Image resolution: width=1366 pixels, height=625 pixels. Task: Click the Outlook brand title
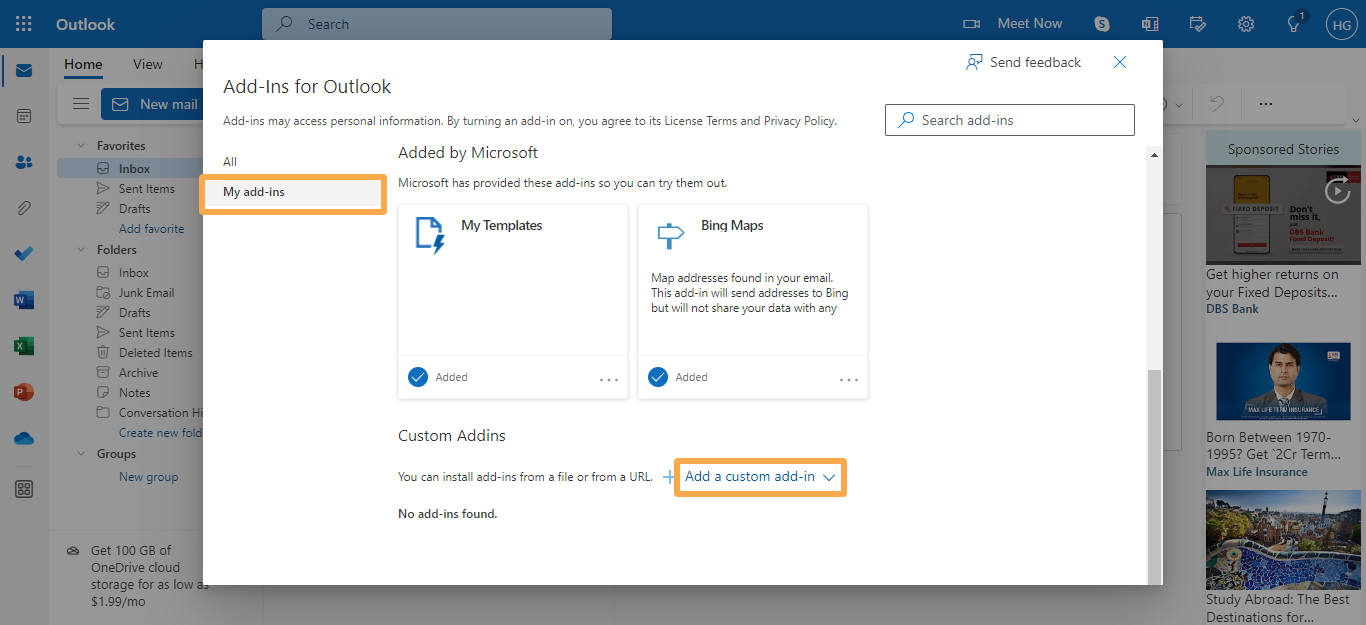click(x=85, y=23)
